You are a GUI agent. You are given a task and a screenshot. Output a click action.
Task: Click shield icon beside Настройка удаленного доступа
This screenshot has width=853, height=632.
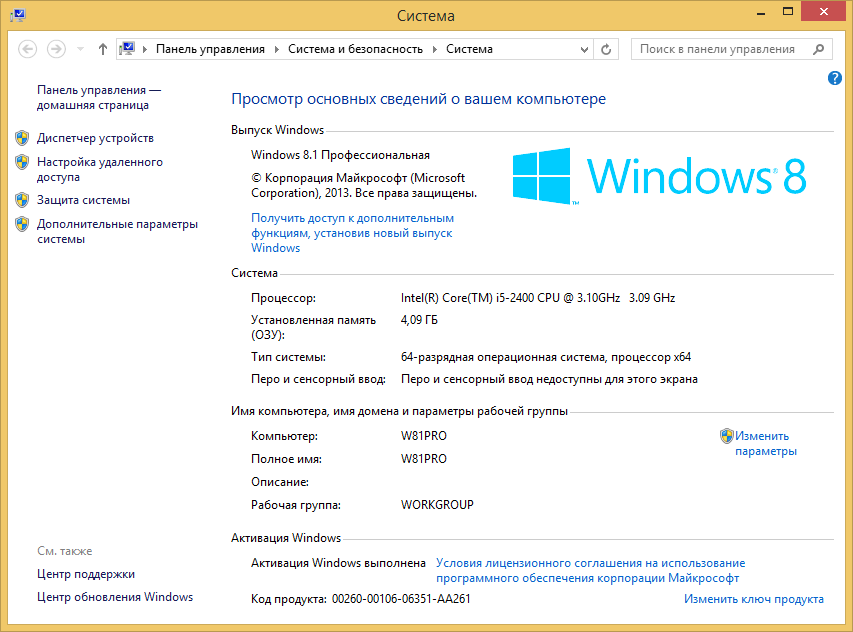22,162
